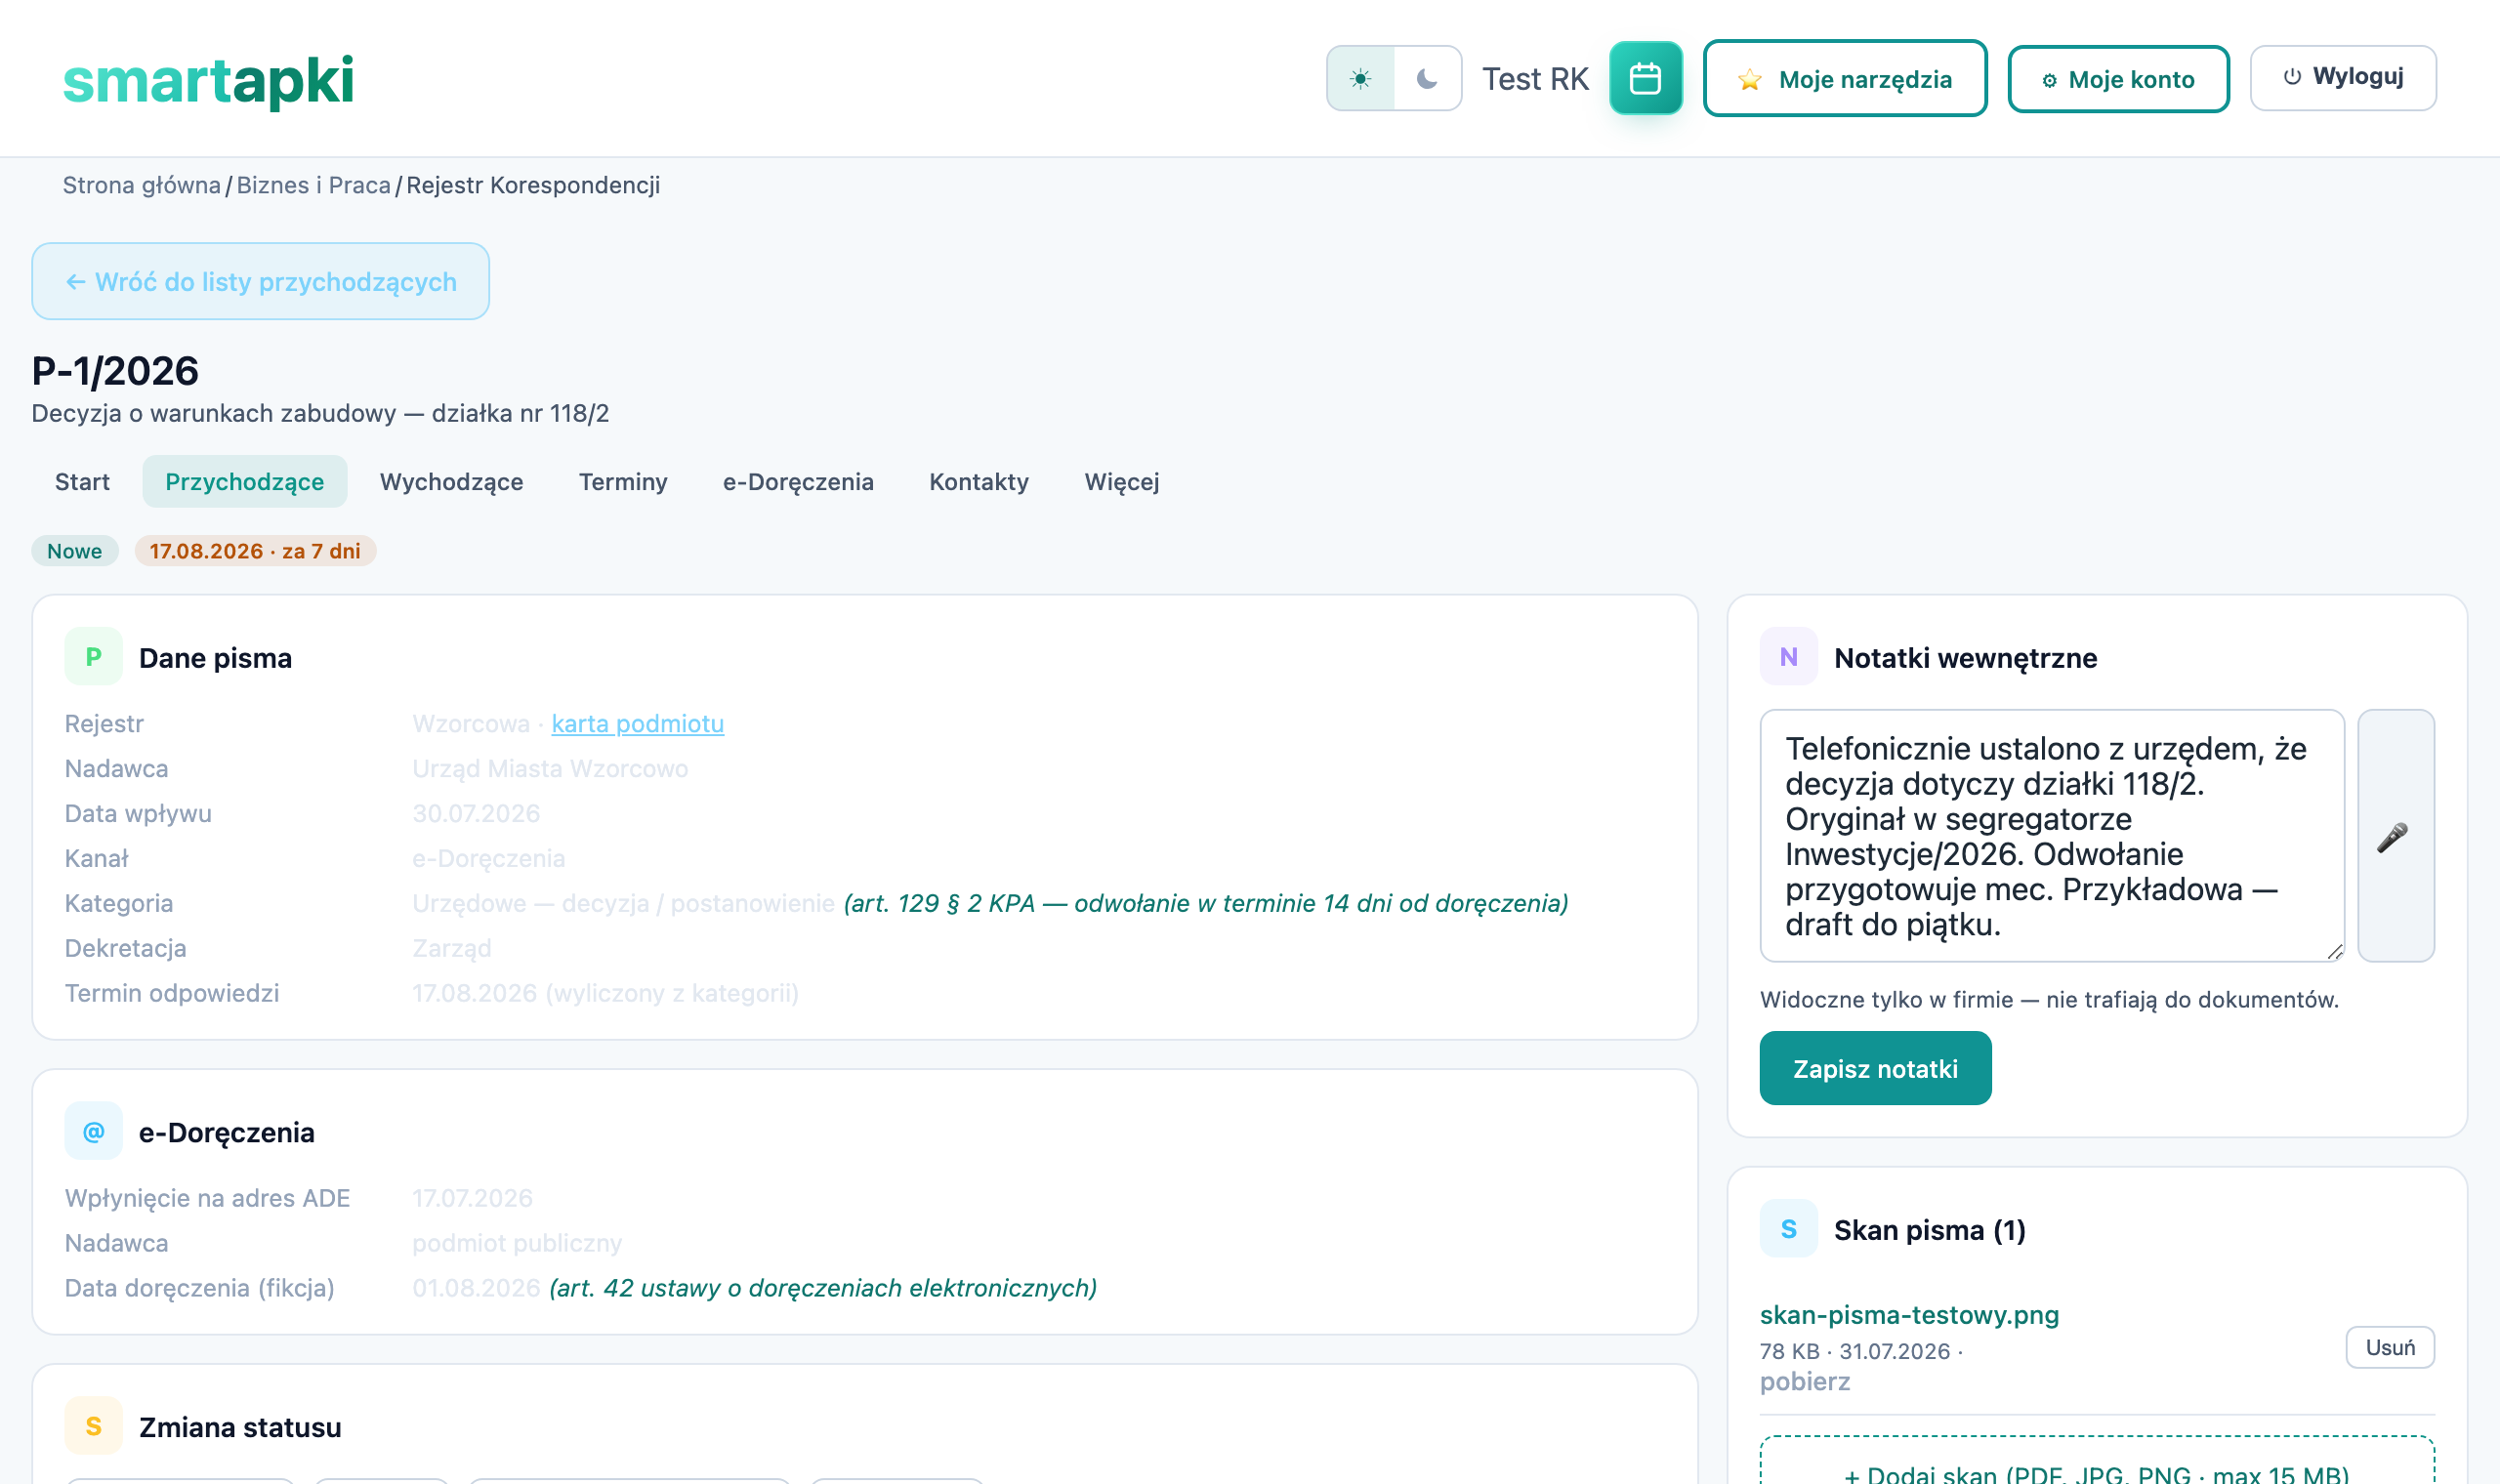Start dictation with the microphone button
Viewport: 2500px width, 1484px height.
tap(2395, 836)
